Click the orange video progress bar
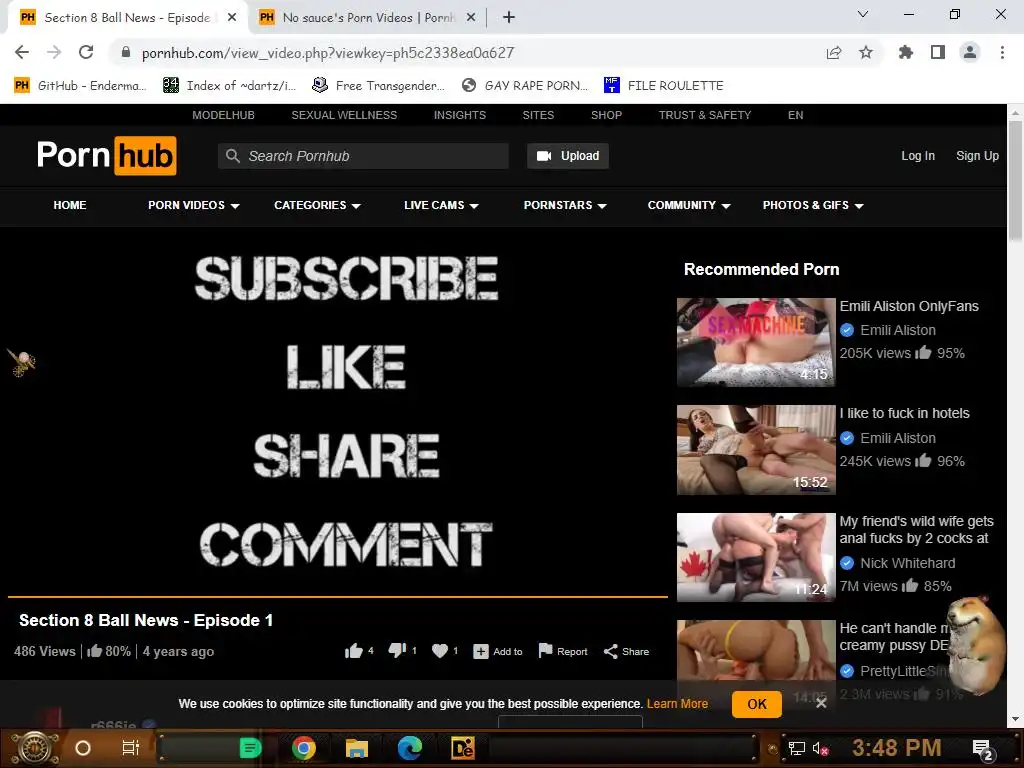Viewport: 1024px width, 768px height. 338,596
